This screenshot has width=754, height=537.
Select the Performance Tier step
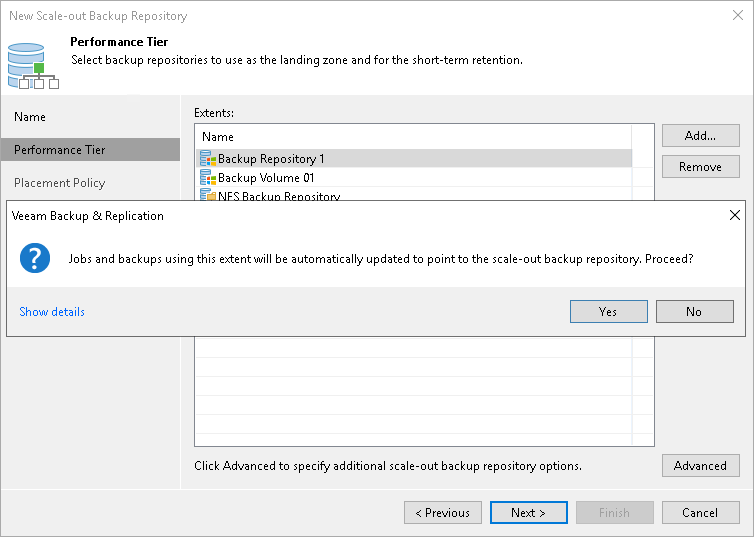(60, 150)
